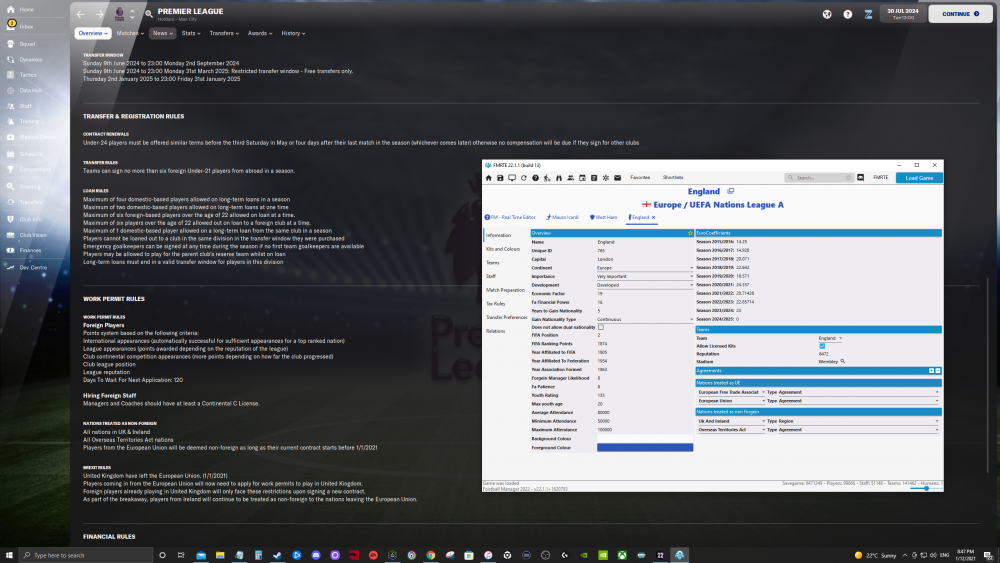
Task: Click the zoom slider in FMRTE status bar
Action: tap(926, 488)
